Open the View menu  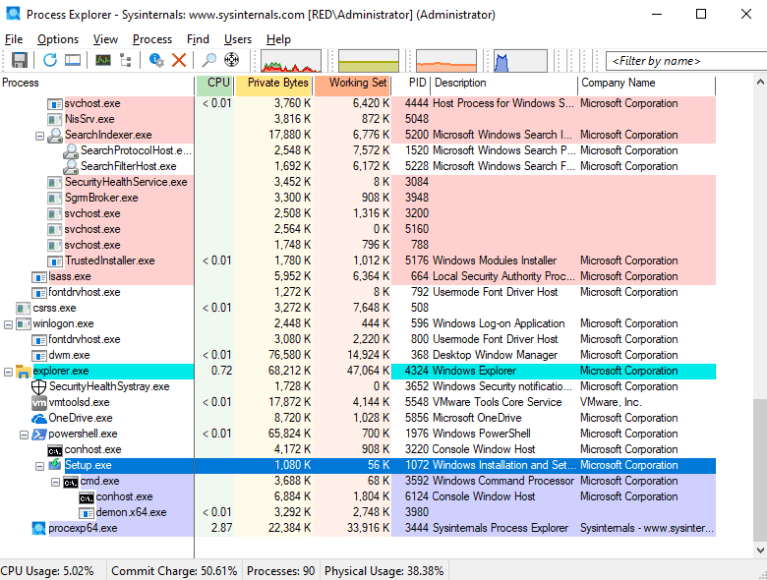point(105,39)
